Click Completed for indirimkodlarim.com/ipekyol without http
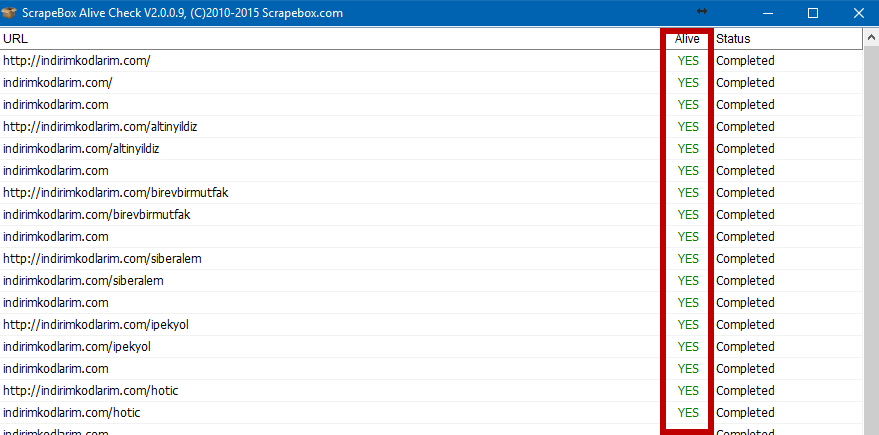Viewport: 879px width, 435px height. (745, 347)
